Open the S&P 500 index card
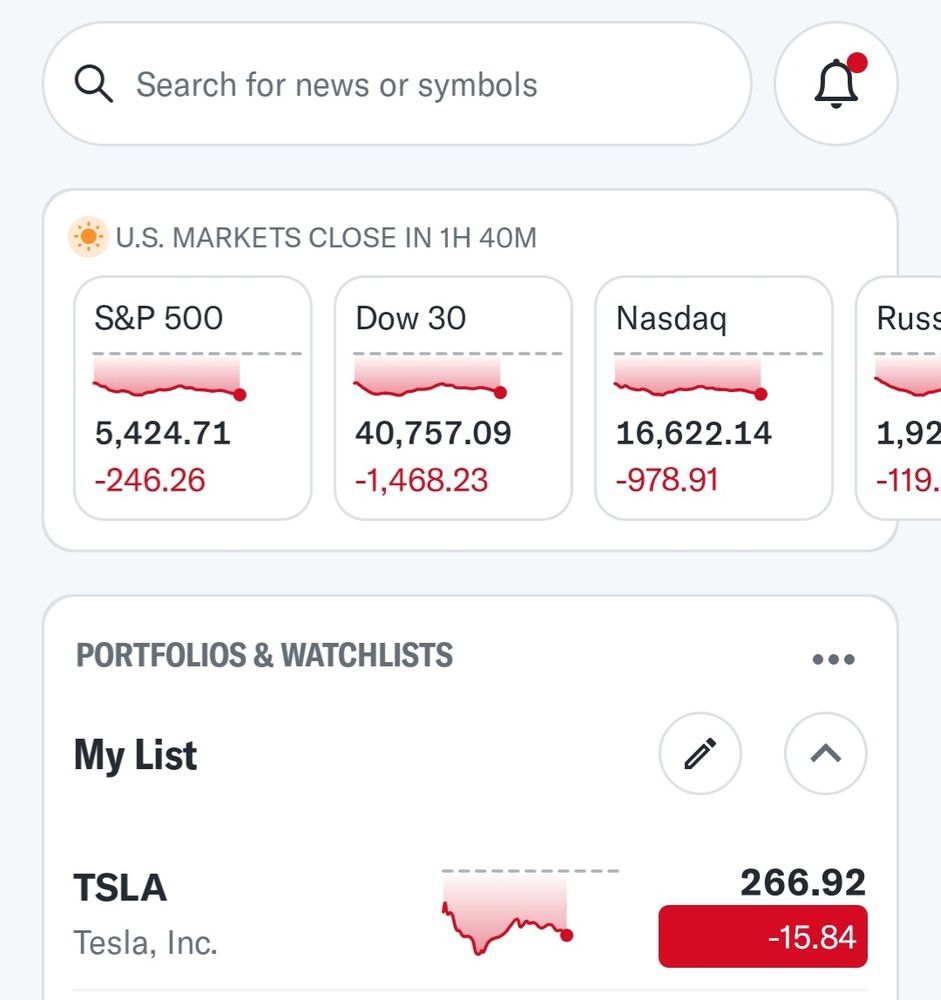 point(193,398)
